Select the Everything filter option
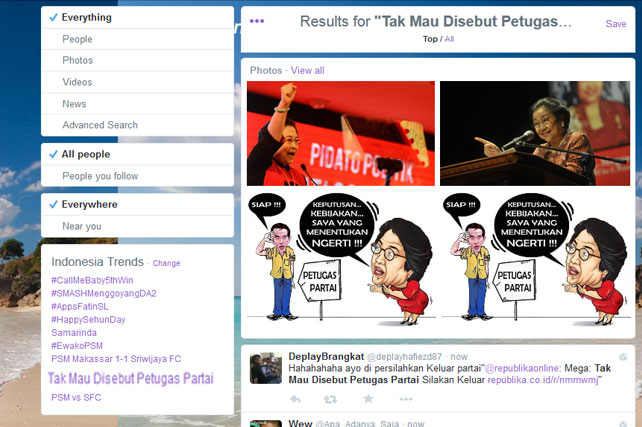The height and width of the screenshot is (427, 642). coord(87,18)
